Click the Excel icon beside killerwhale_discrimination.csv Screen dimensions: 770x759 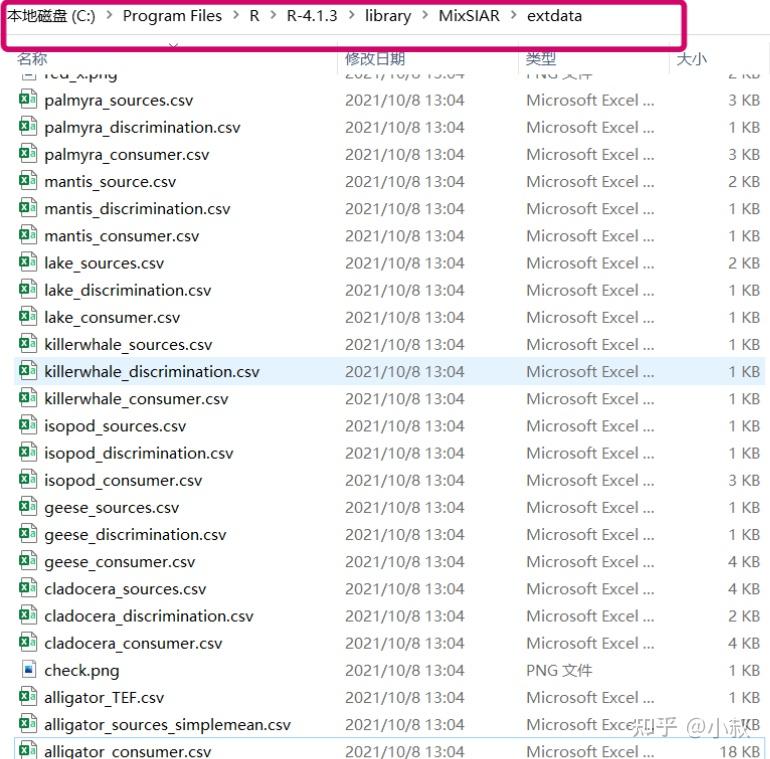pyautogui.click(x=28, y=372)
